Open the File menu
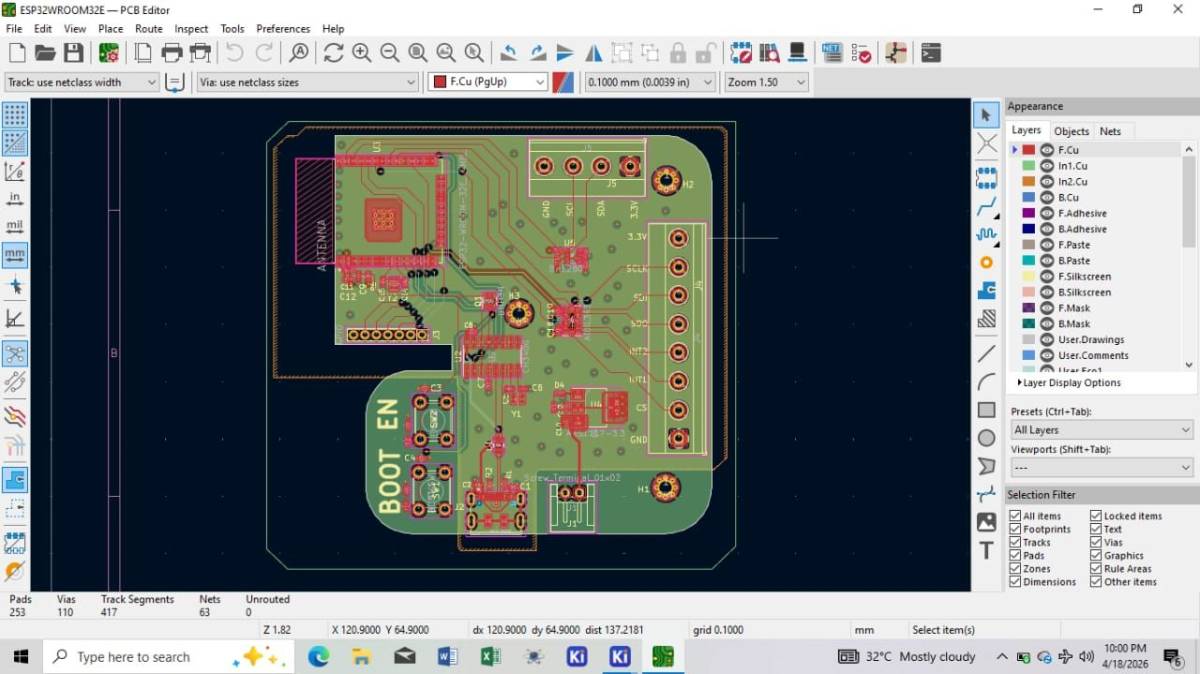Image resolution: width=1200 pixels, height=674 pixels. click(13, 29)
